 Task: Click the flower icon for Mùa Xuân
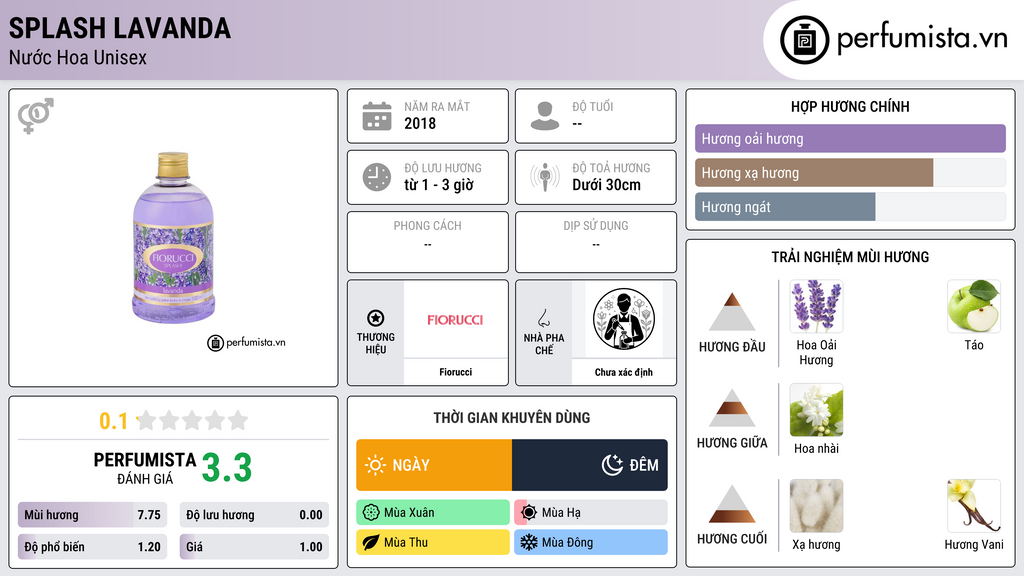(371, 513)
